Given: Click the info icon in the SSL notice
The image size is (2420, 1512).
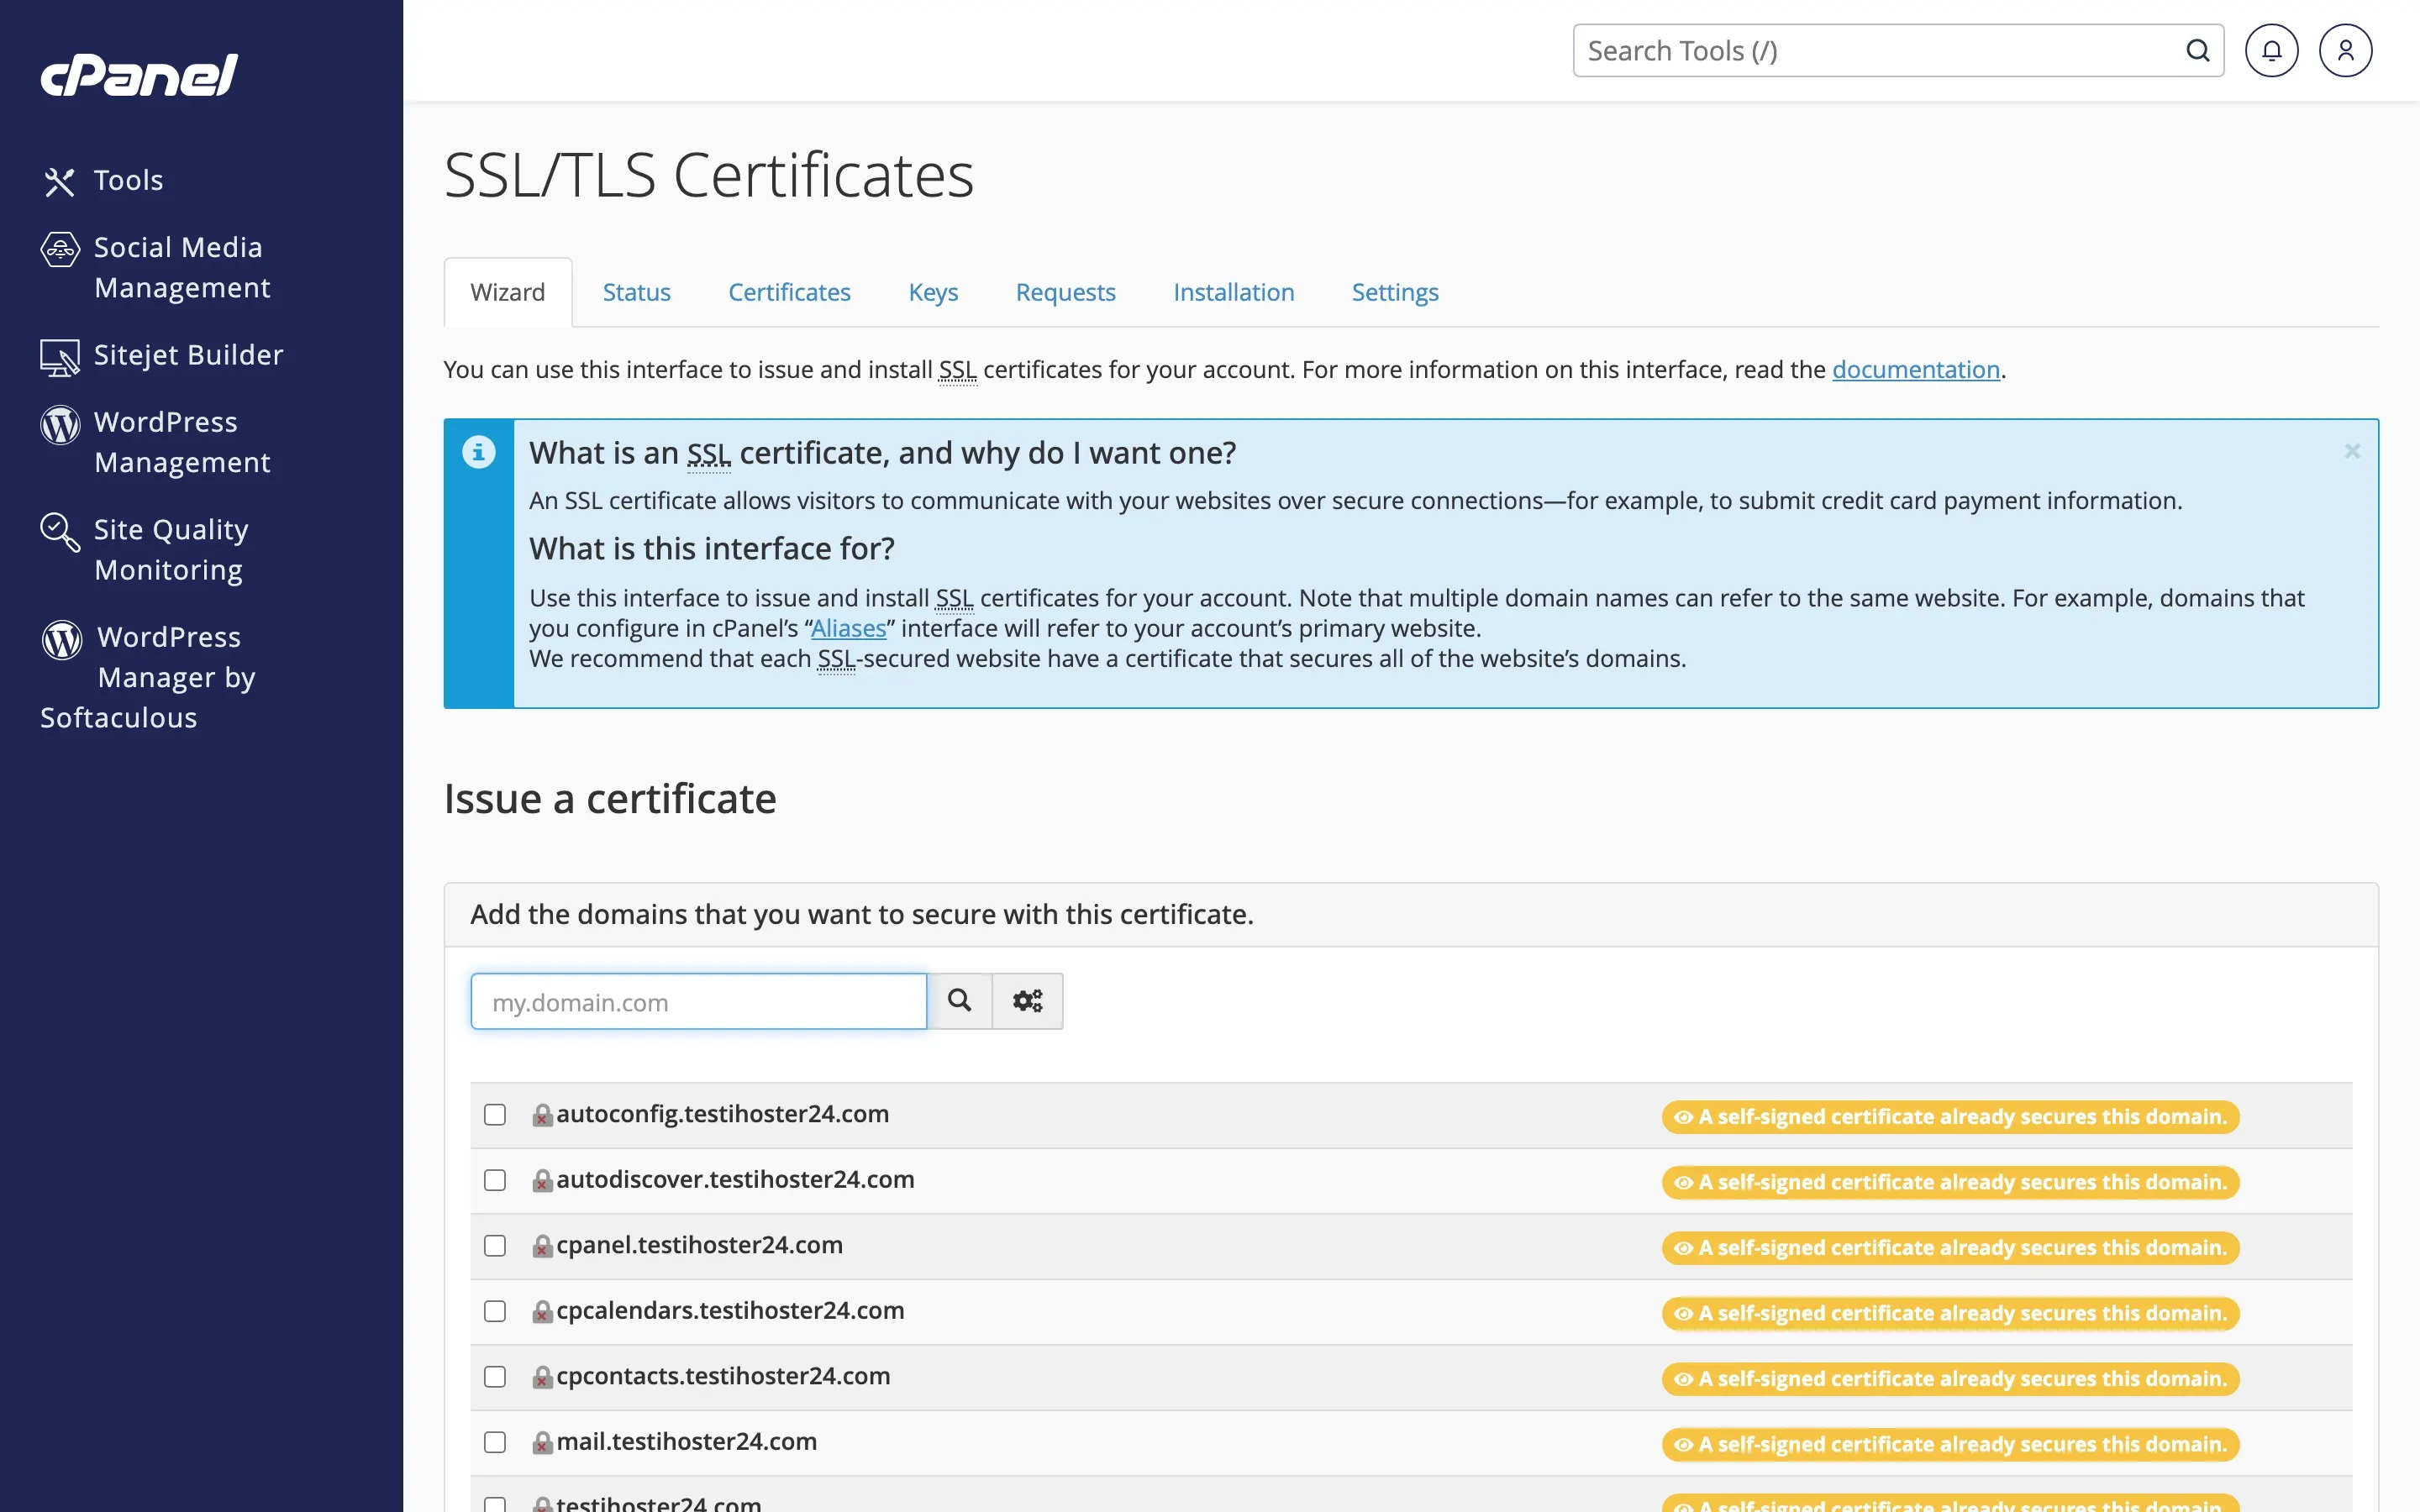Looking at the screenshot, I should [x=479, y=452].
